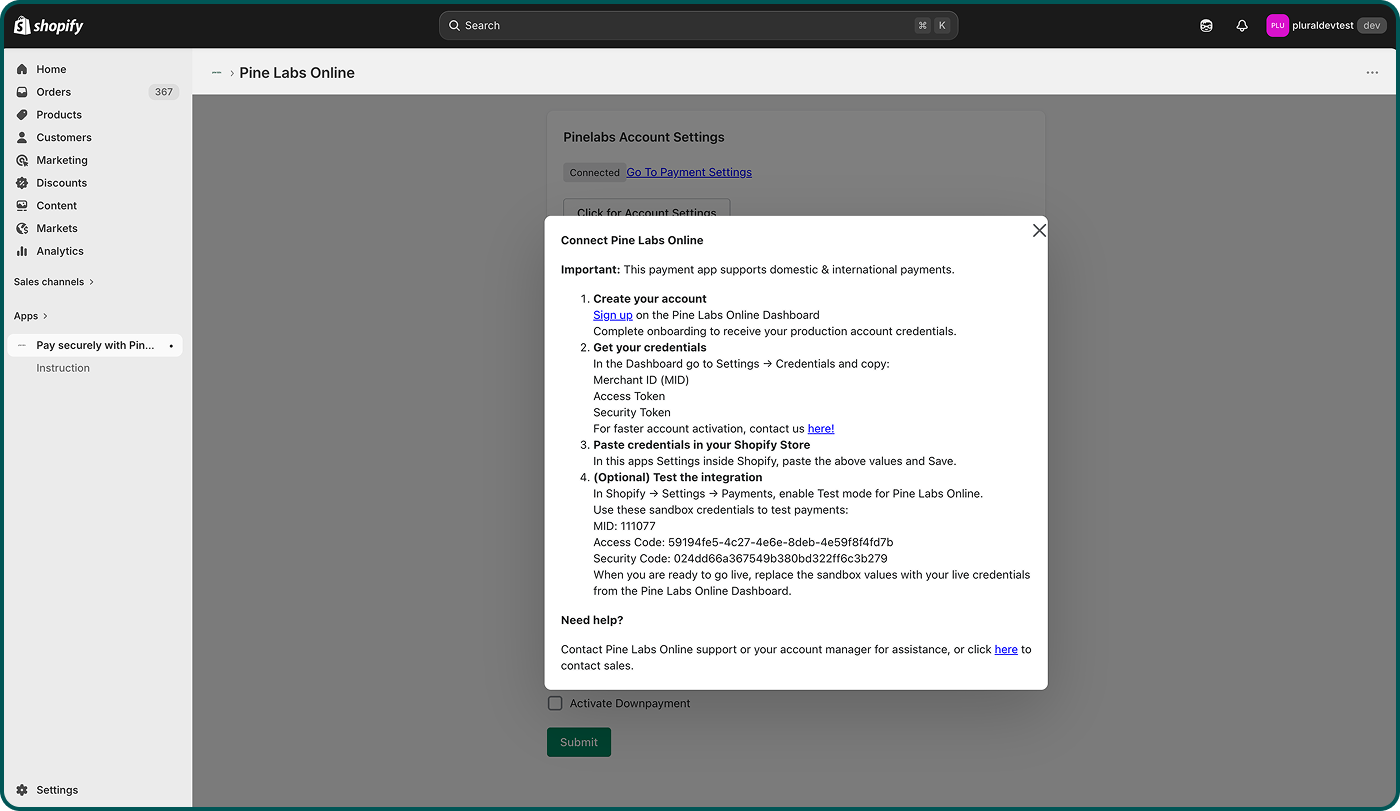Click the Customers person icon
Image resolution: width=1400 pixels, height=811 pixels.
coord(22,138)
